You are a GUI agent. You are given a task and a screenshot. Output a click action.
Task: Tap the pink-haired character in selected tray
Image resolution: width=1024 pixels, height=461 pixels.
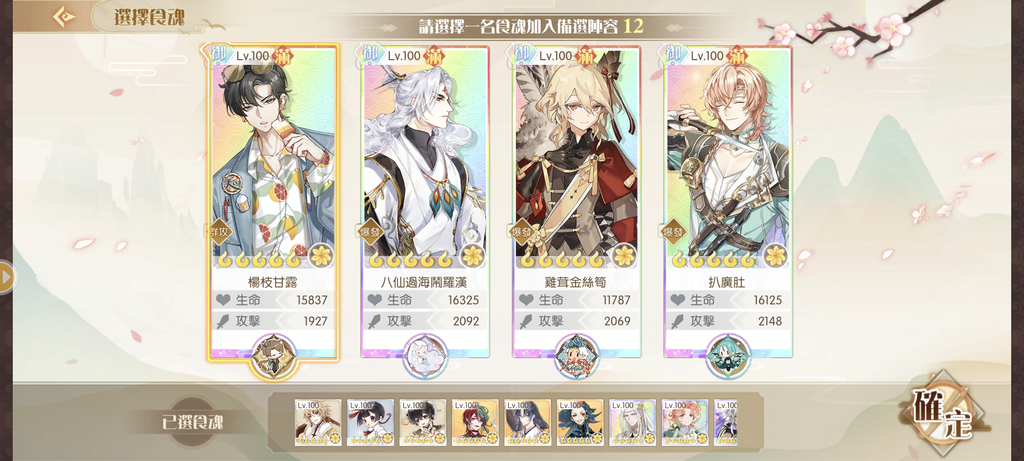(685, 422)
